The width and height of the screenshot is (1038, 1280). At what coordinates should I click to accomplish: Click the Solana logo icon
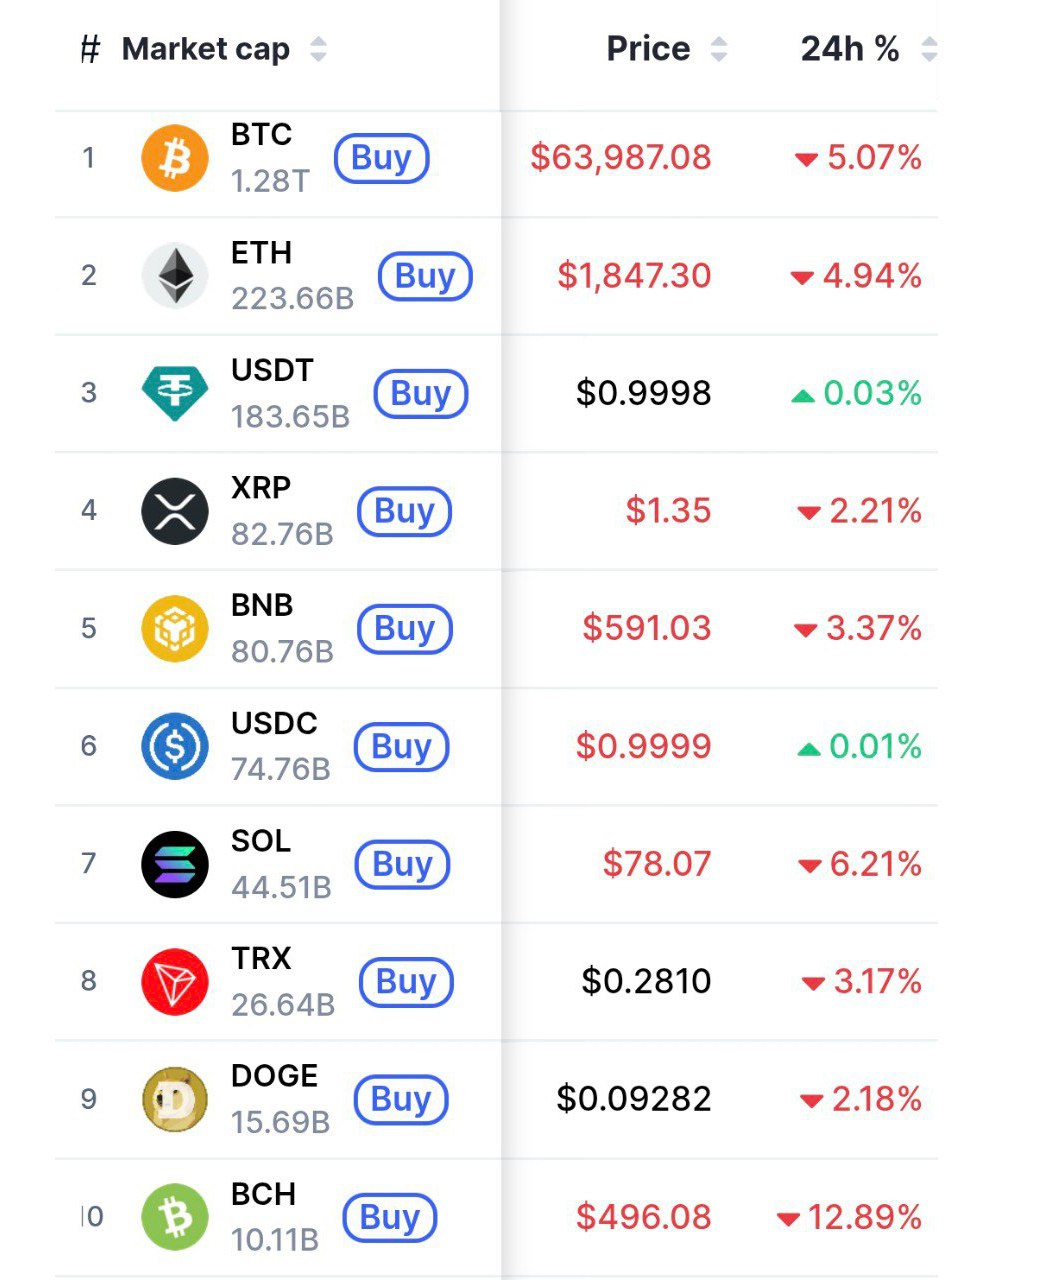tap(175, 864)
